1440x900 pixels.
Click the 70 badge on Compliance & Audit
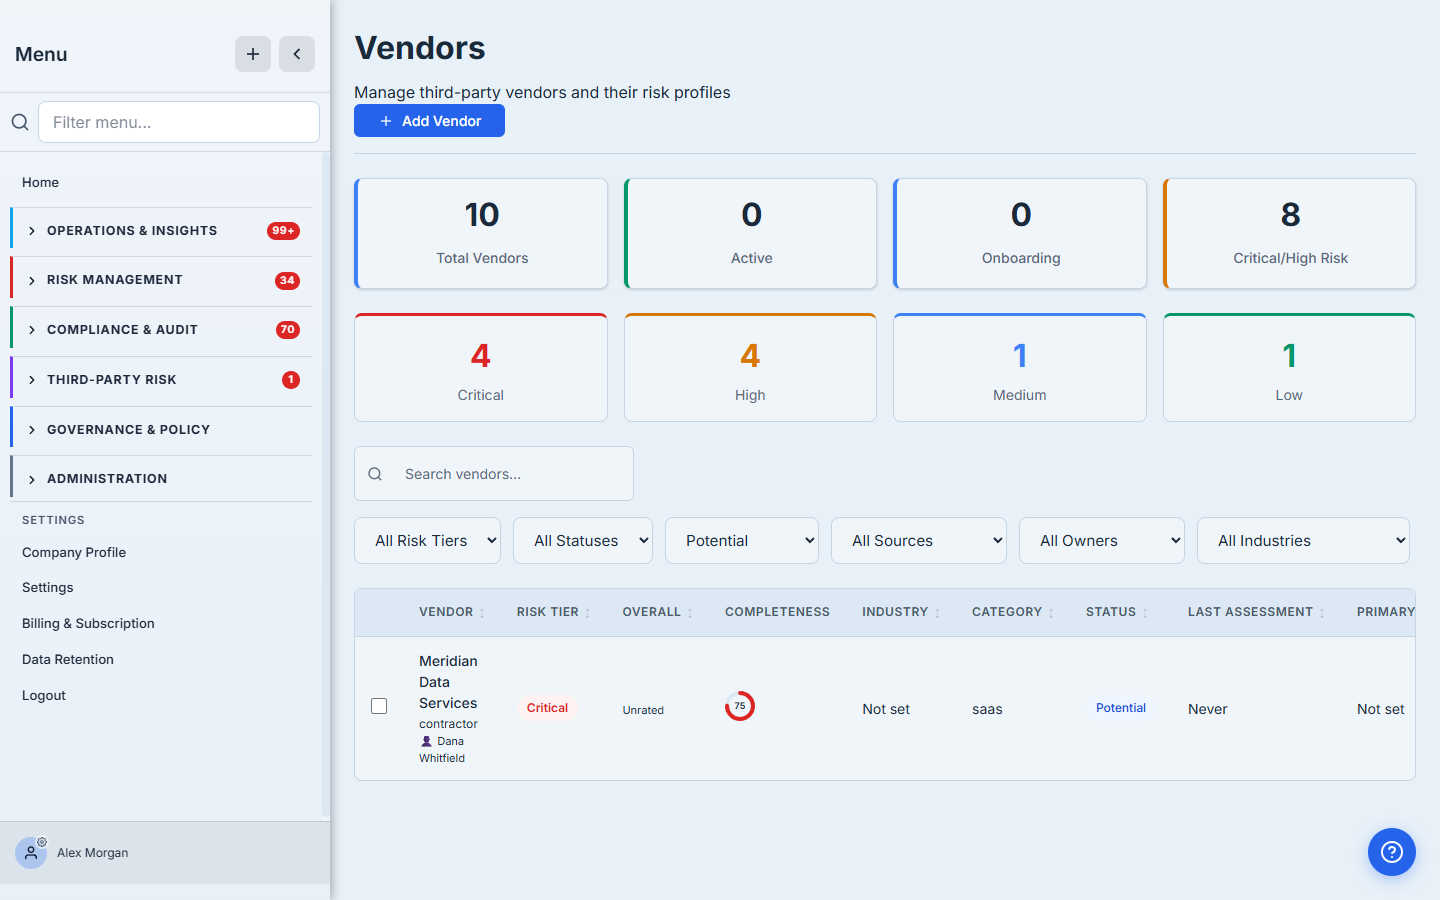click(288, 330)
